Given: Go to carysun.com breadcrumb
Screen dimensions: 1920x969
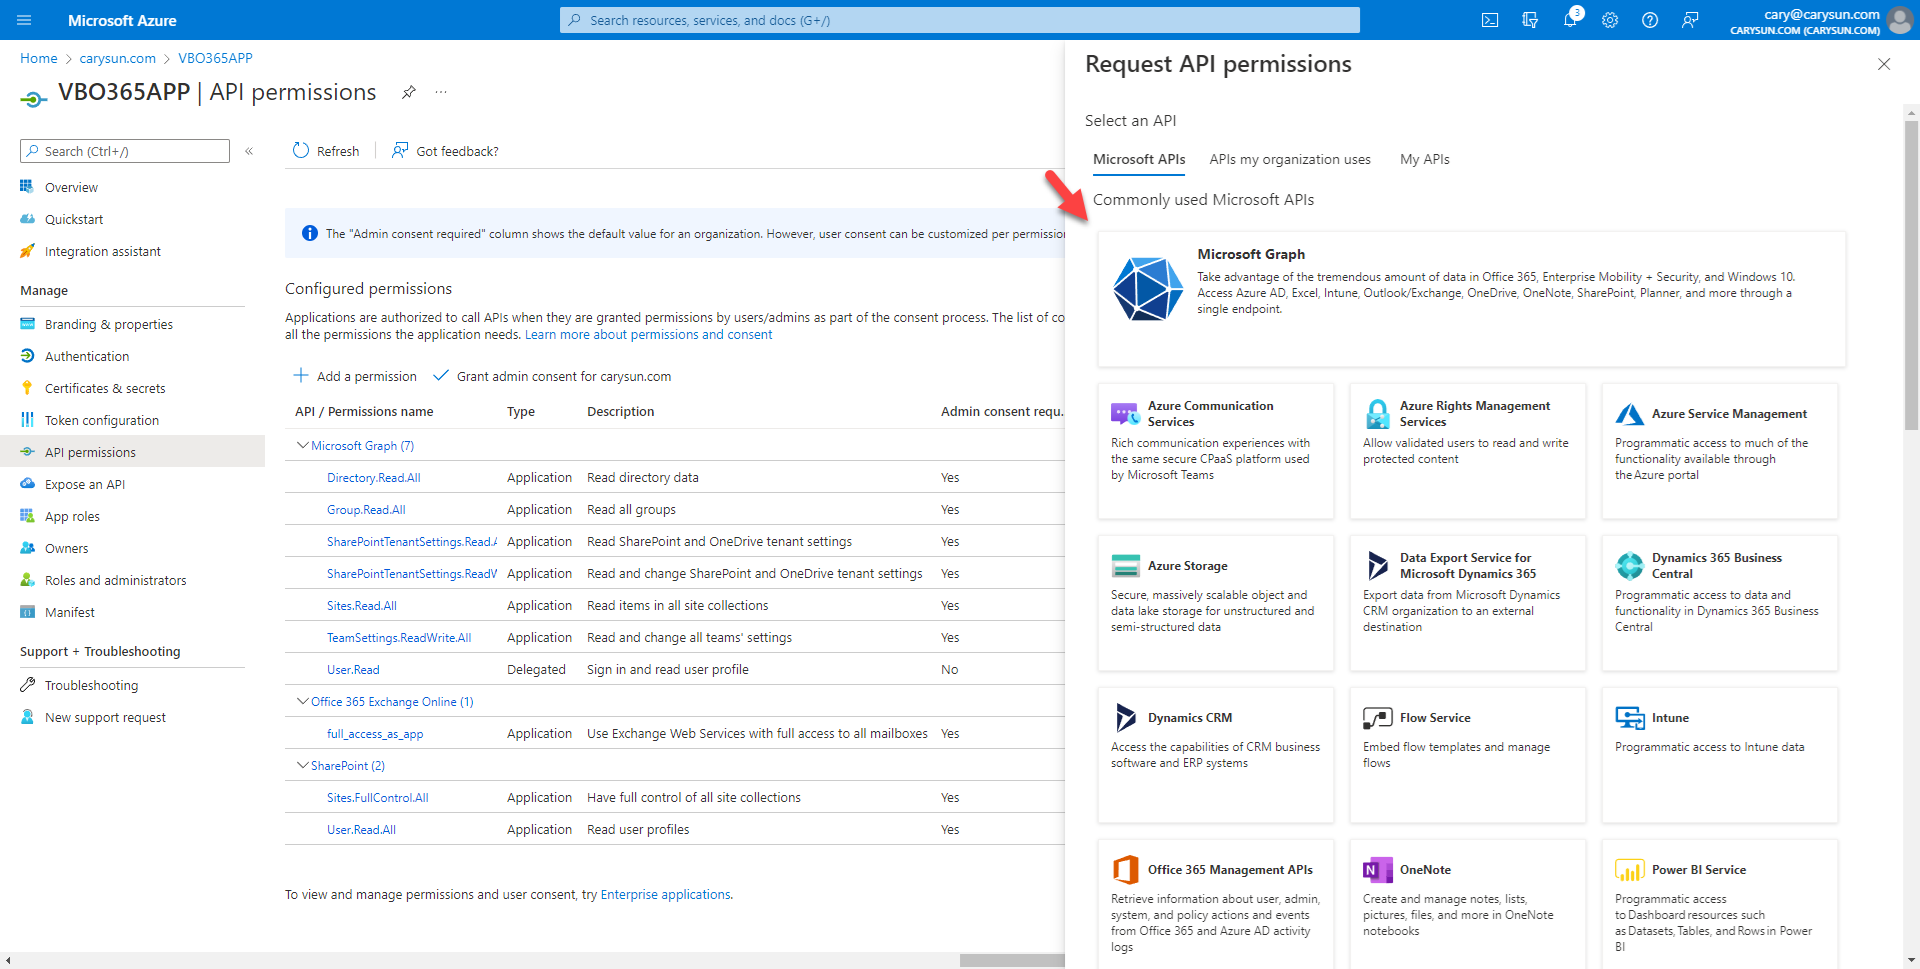Looking at the screenshot, I should pyautogui.click(x=118, y=58).
